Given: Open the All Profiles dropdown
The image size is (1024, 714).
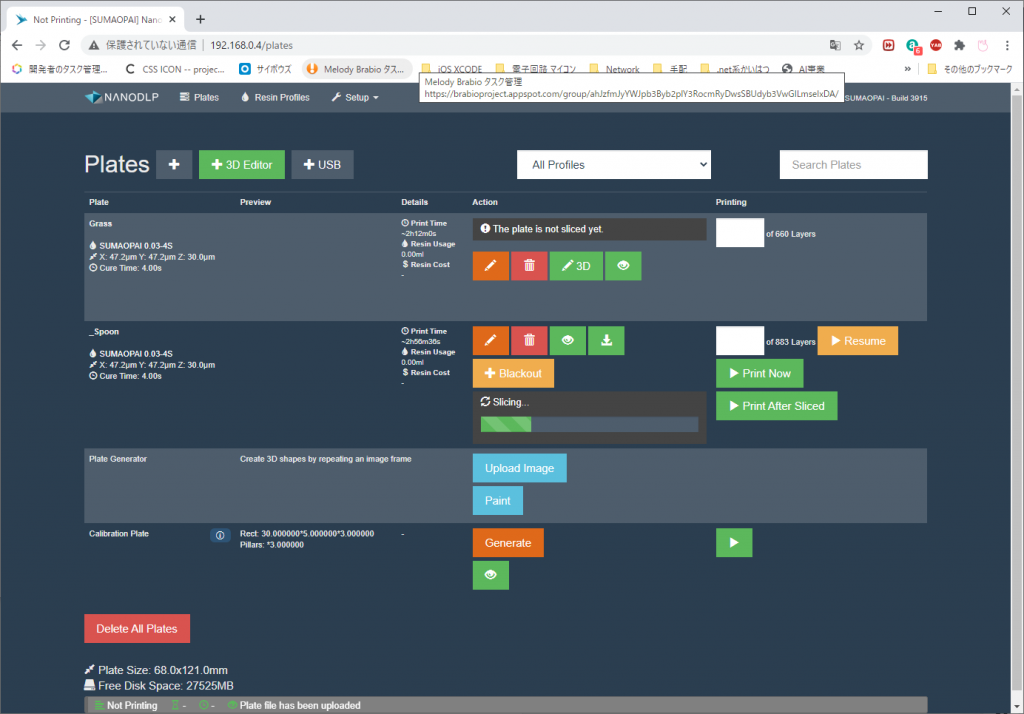Looking at the screenshot, I should [x=613, y=165].
